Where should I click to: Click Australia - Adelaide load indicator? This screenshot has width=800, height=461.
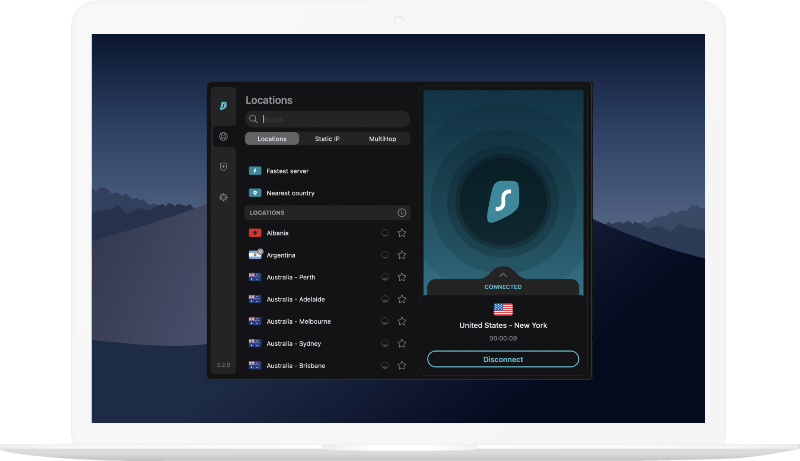point(385,299)
